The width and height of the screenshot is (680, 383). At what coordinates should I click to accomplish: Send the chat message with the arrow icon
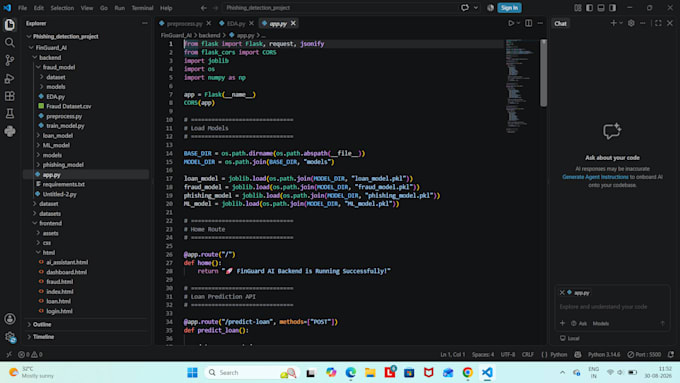click(662, 323)
